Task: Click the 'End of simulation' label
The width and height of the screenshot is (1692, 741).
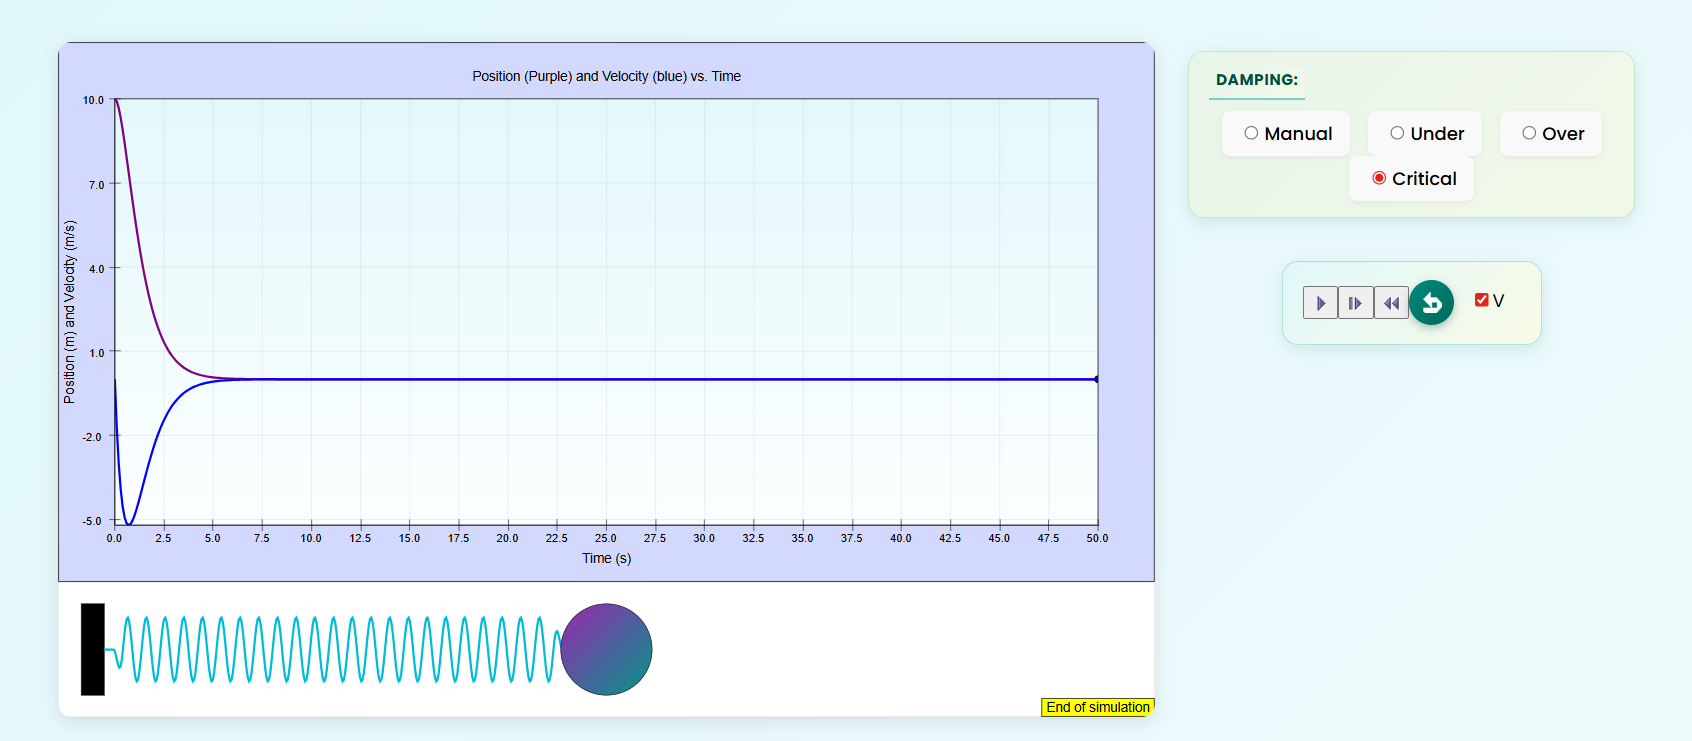Action: (x=1098, y=707)
